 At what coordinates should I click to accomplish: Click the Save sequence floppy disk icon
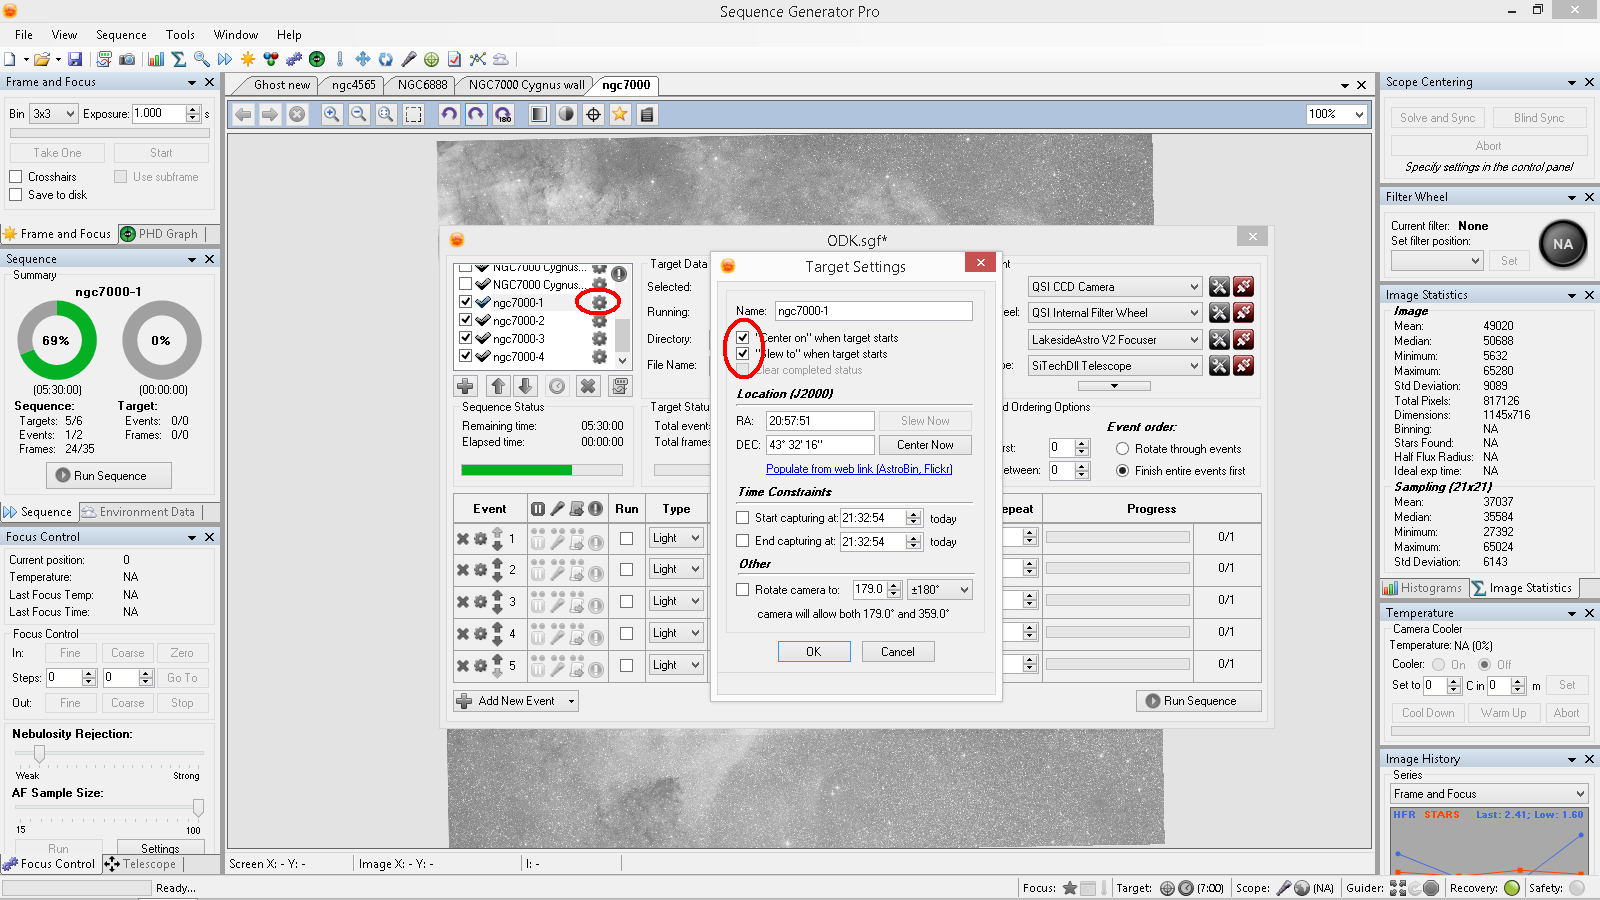pyautogui.click(x=75, y=59)
